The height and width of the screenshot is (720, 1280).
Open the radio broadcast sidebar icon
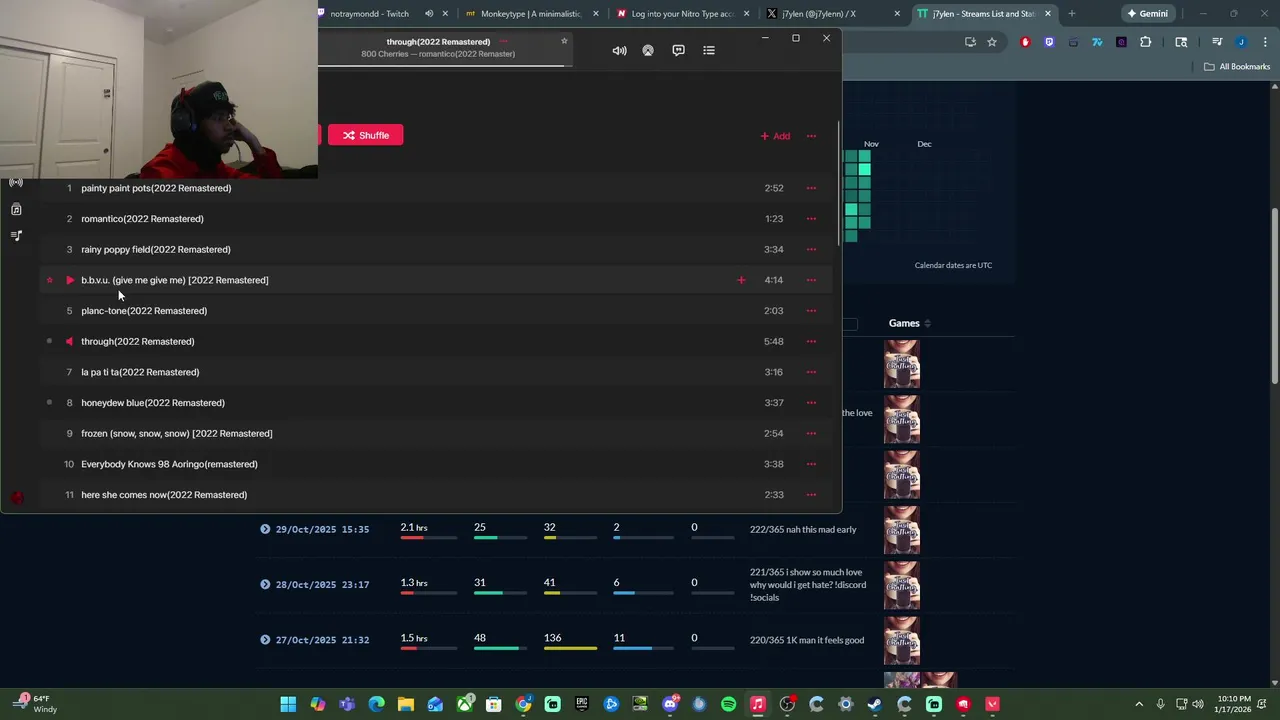click(x=16, y=183)
